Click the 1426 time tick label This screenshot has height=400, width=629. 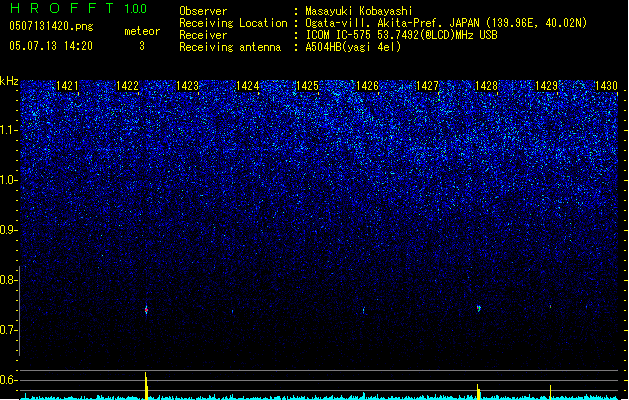pyautogui.click(x=367, y=86)
